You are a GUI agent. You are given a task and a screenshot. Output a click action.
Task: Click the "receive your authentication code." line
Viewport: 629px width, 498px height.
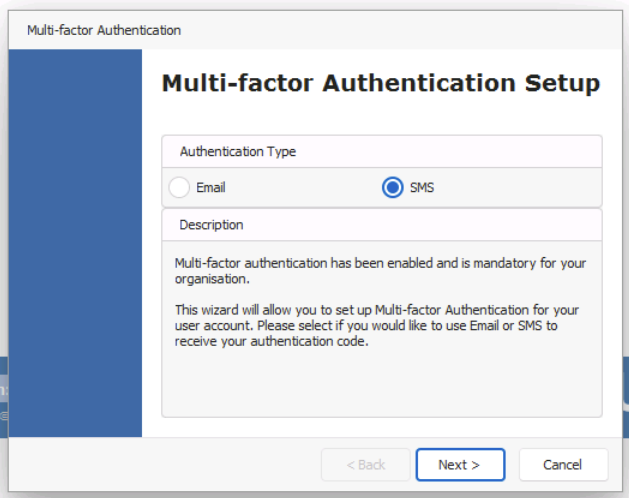(x=272, y=341)
